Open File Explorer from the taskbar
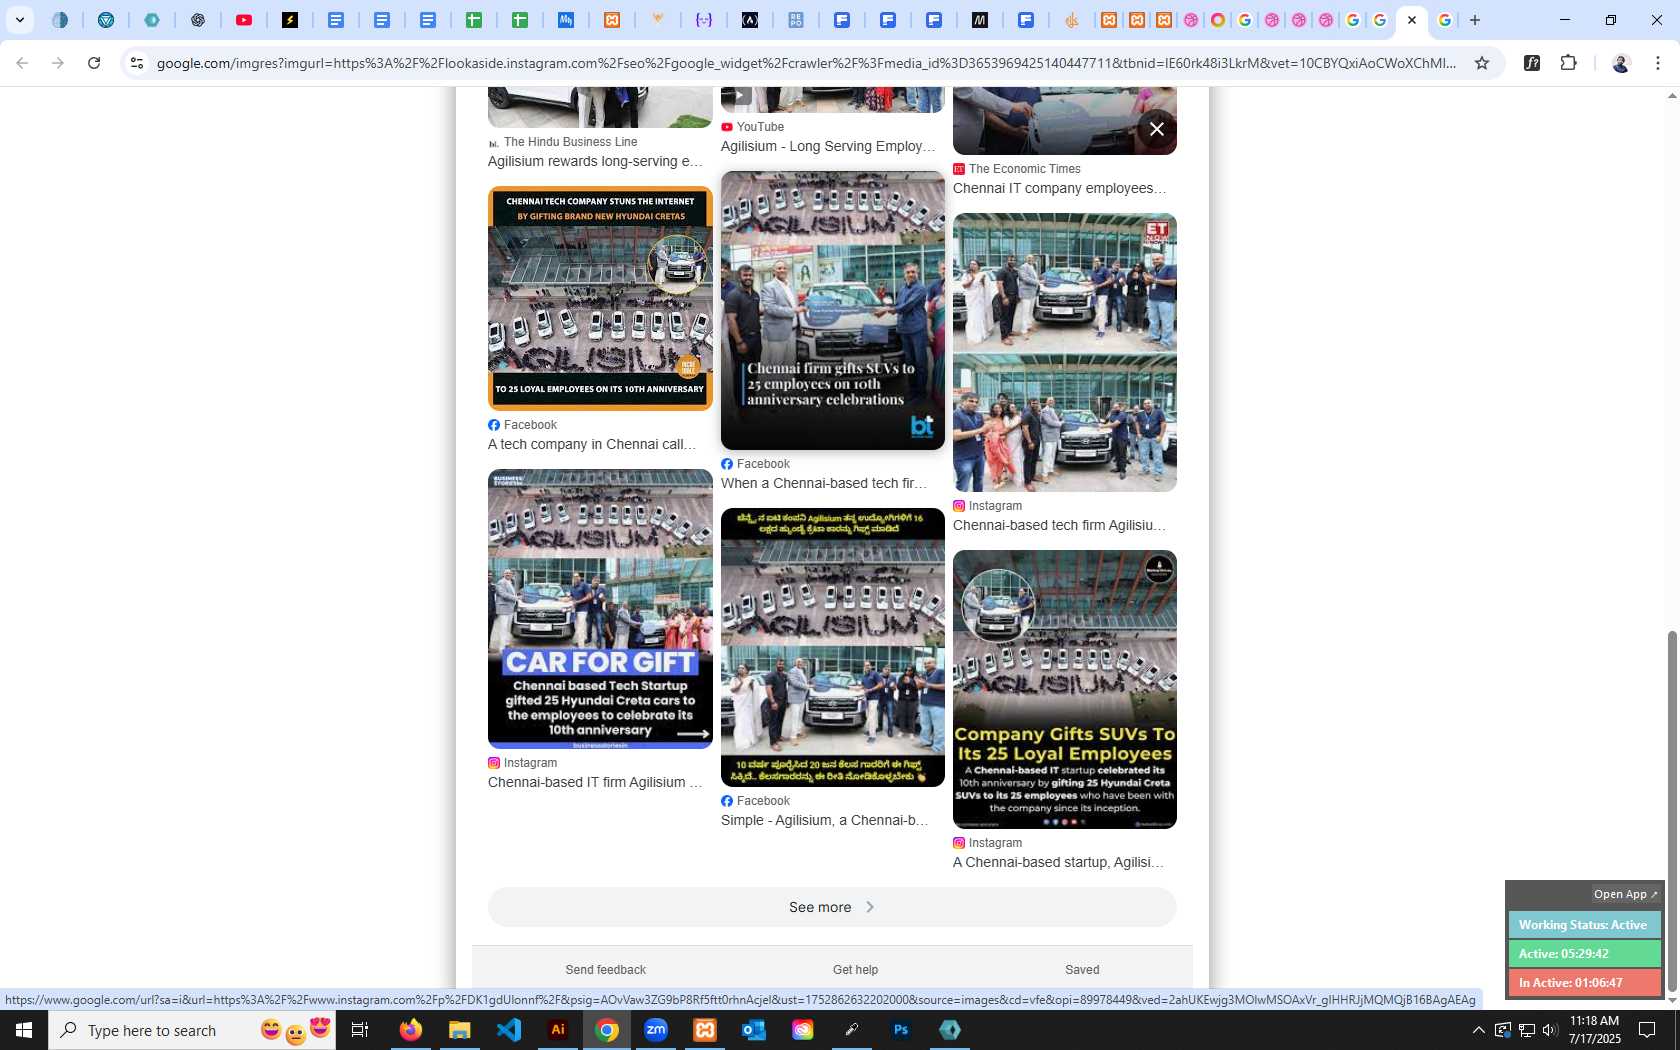Image resolution: width=1680 pixels, height=1050 pixels. (460, 1030)
